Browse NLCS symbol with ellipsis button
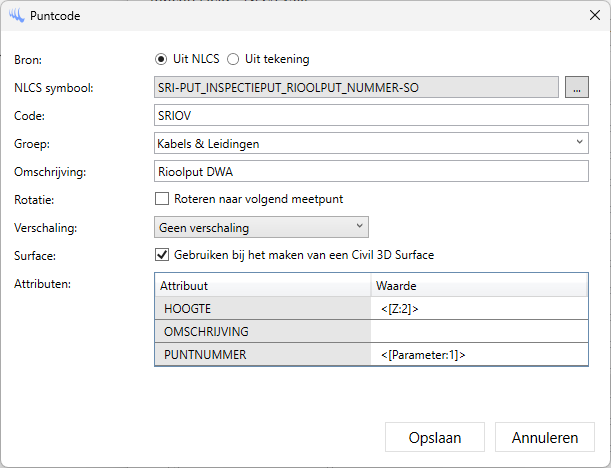This screenshot has width=611, height=468. 577,88
